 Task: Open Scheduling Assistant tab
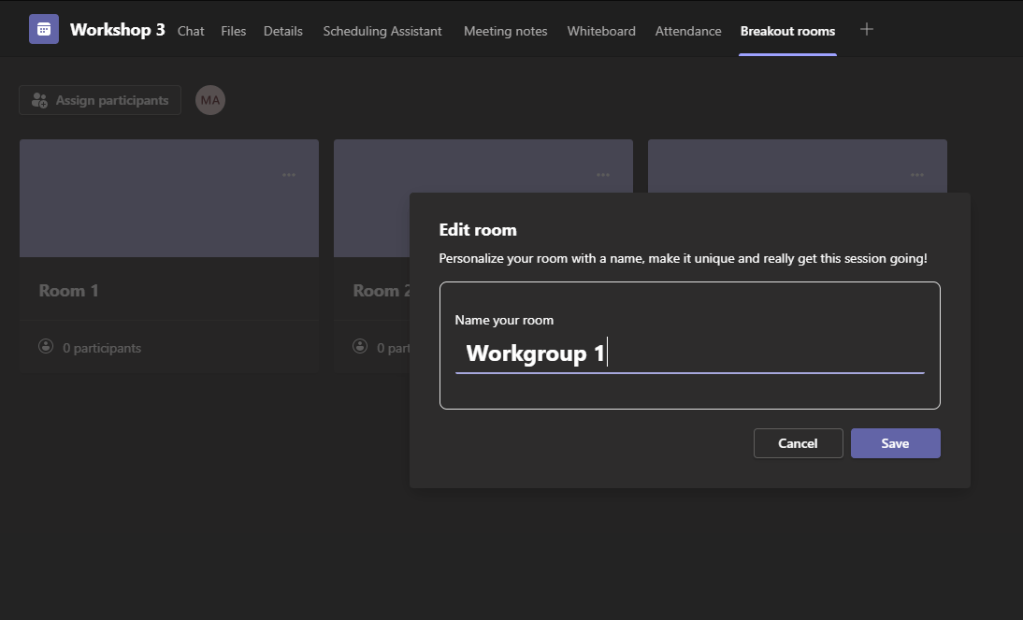pyautogui.click(x=382, y=31)
